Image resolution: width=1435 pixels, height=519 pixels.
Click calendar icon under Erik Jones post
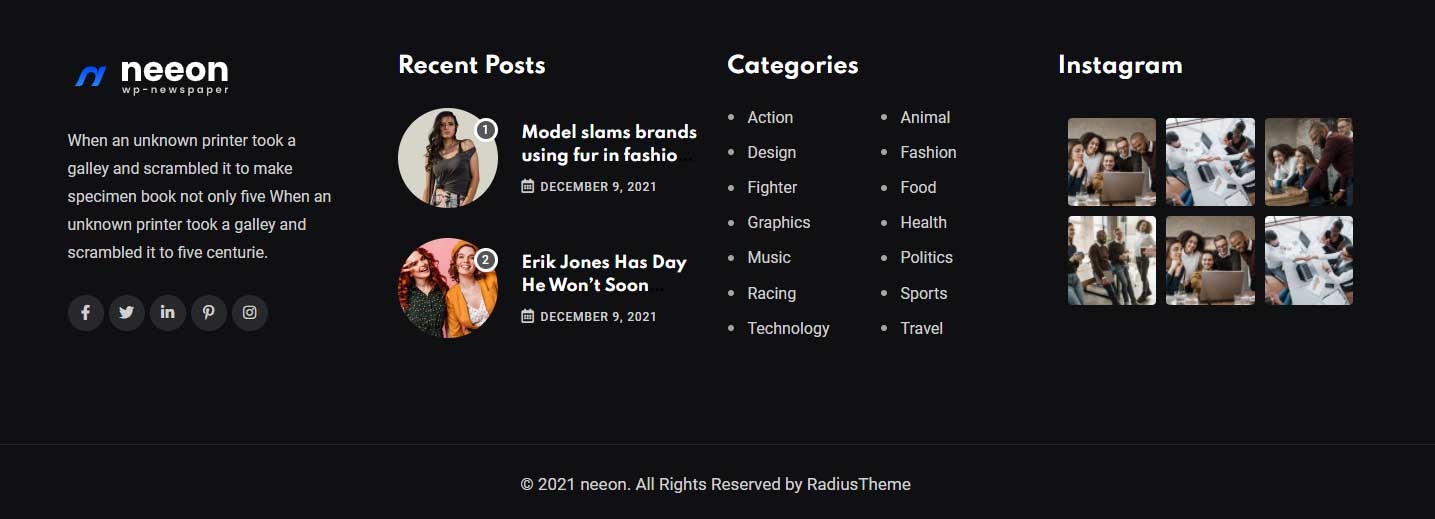coord(528,316)
